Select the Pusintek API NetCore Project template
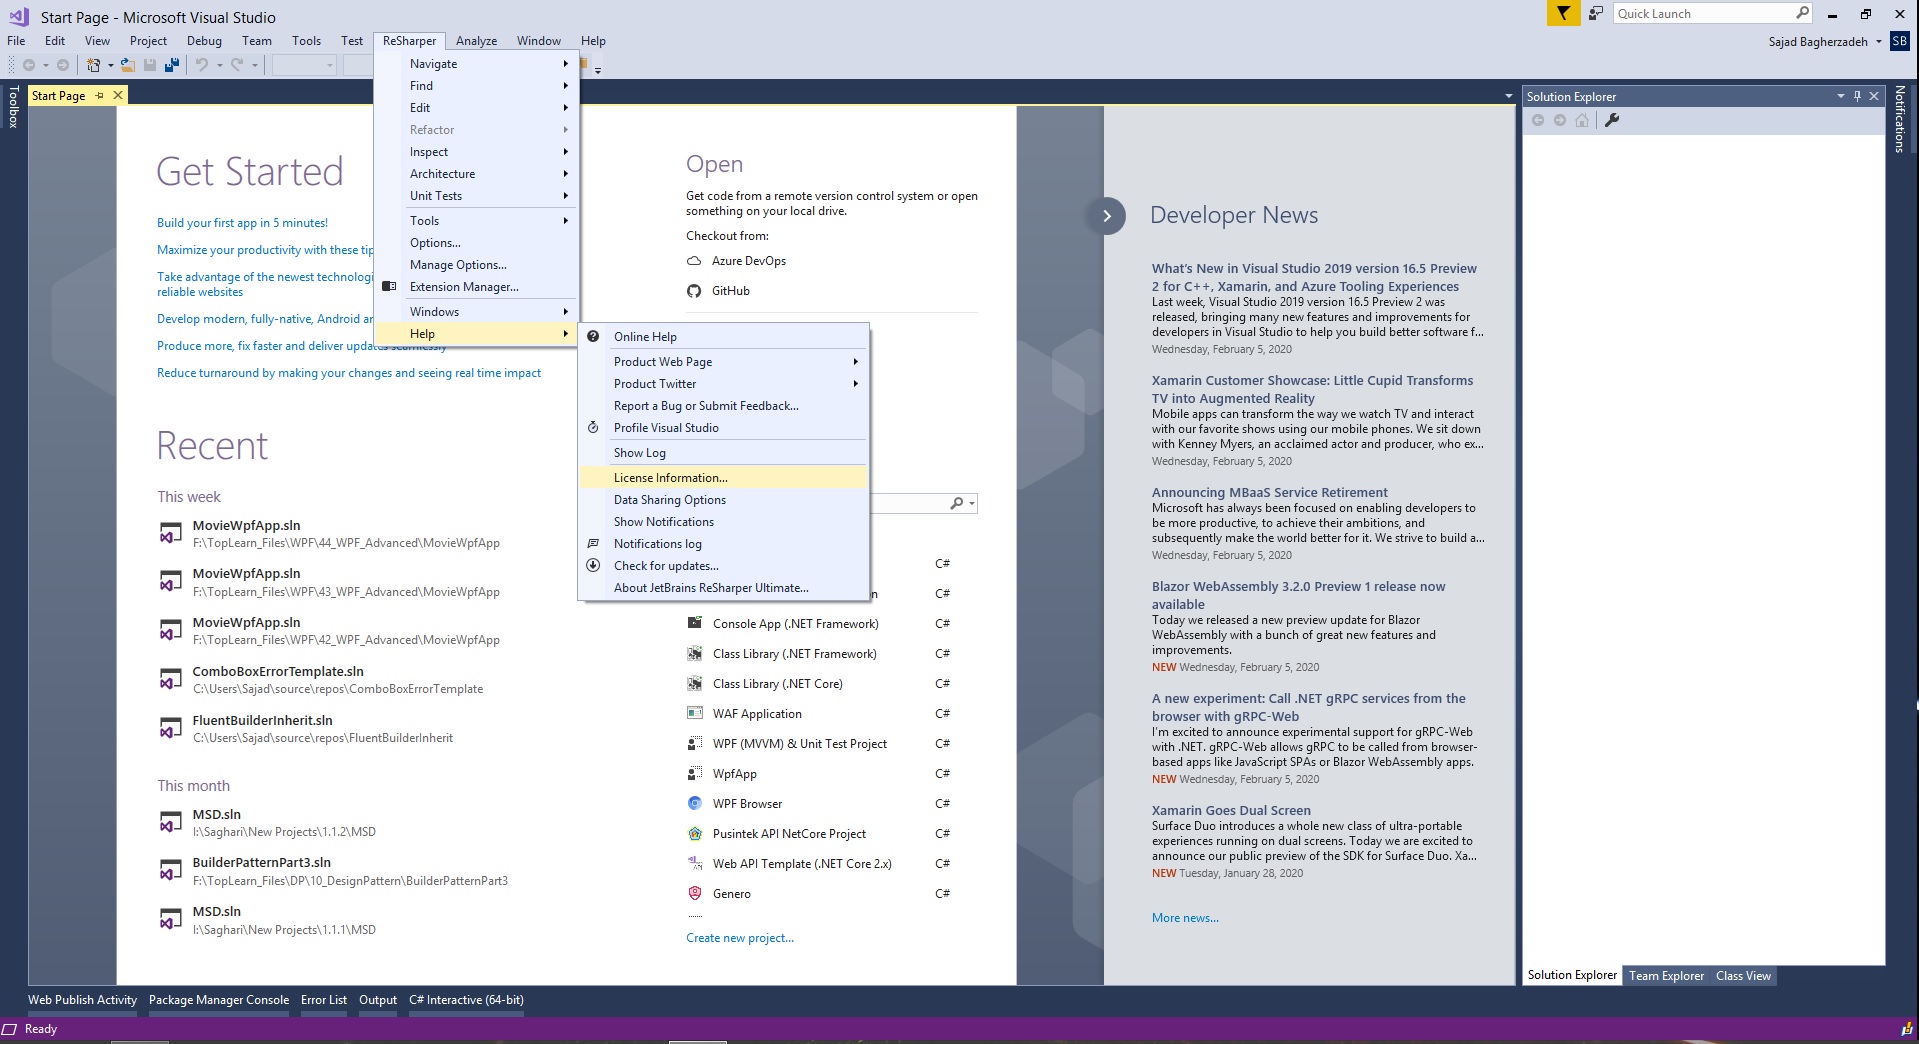This screenshot has height=1044, width=1919. 789,833
